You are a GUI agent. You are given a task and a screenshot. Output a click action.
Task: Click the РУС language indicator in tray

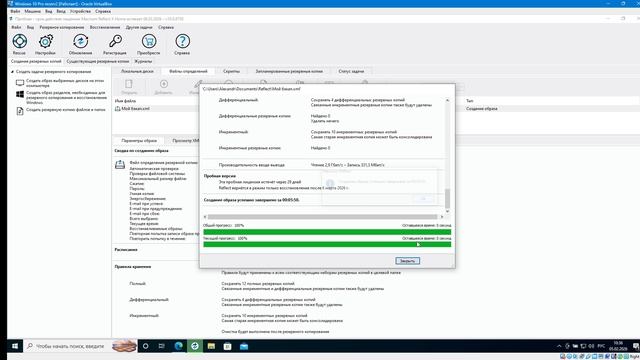pos(601,346)
